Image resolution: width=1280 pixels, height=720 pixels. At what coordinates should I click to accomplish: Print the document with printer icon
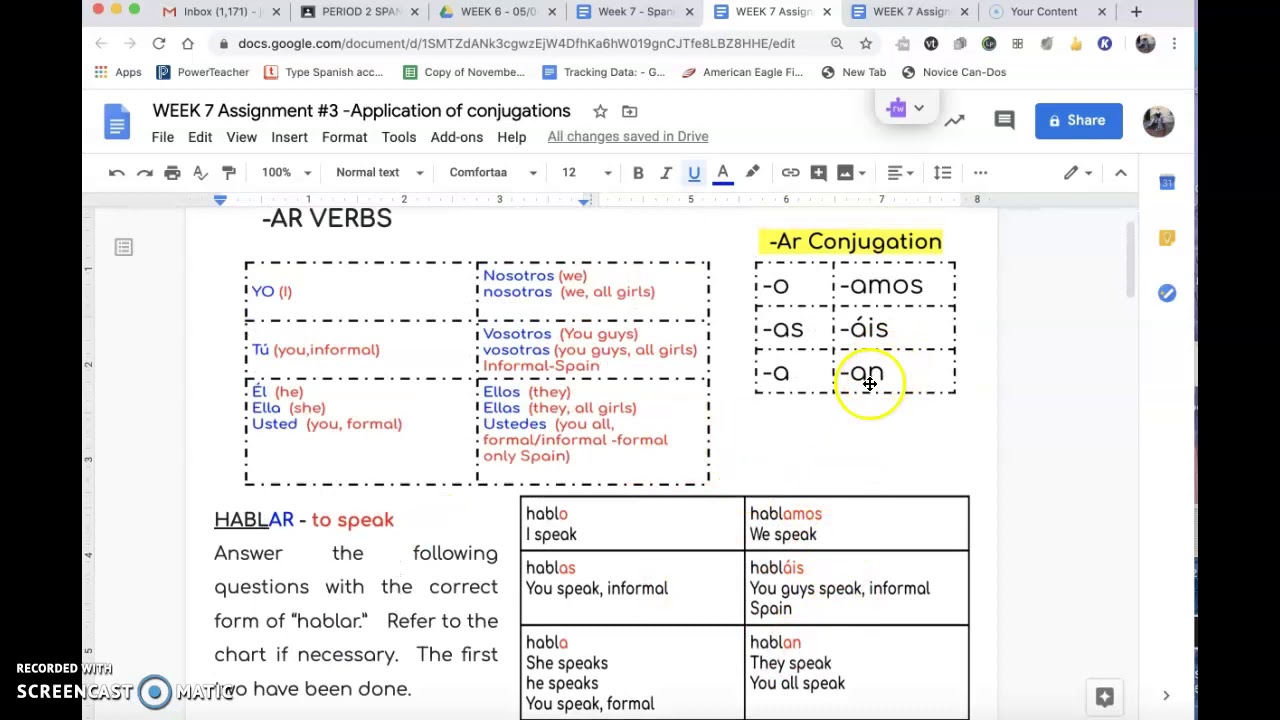coord(172,173)
